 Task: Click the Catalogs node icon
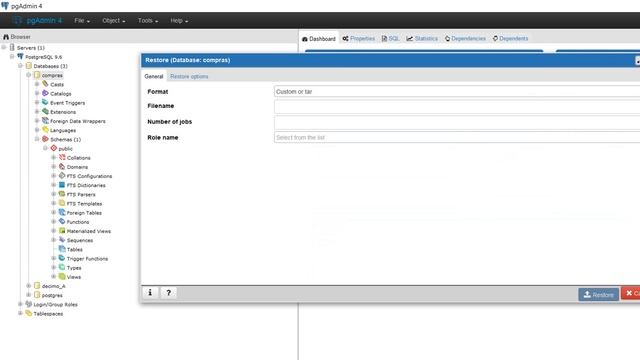(45, 93)
